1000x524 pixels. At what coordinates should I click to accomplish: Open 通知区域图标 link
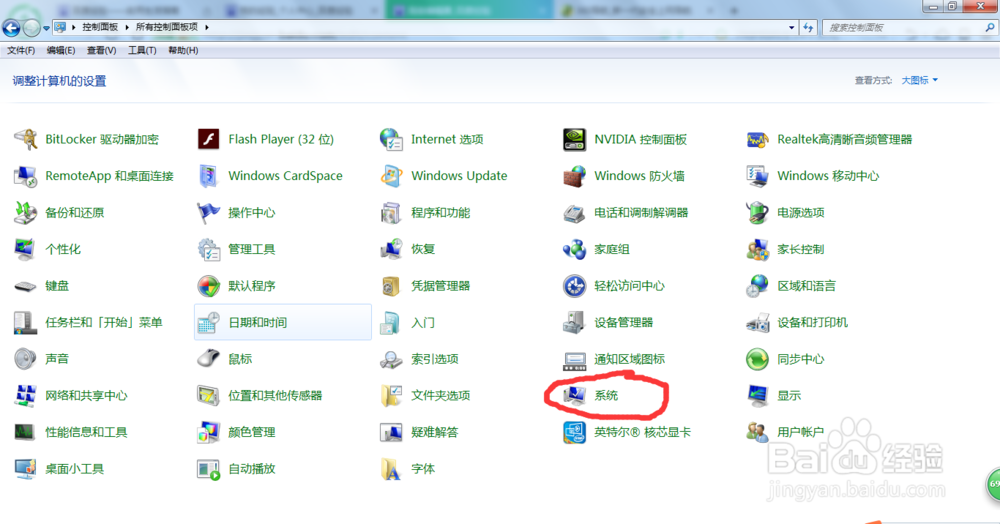coord(629,359)
